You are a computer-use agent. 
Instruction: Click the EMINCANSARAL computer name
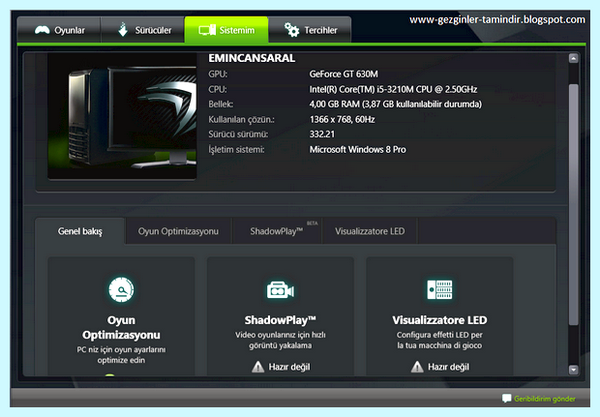click(251, 58)
